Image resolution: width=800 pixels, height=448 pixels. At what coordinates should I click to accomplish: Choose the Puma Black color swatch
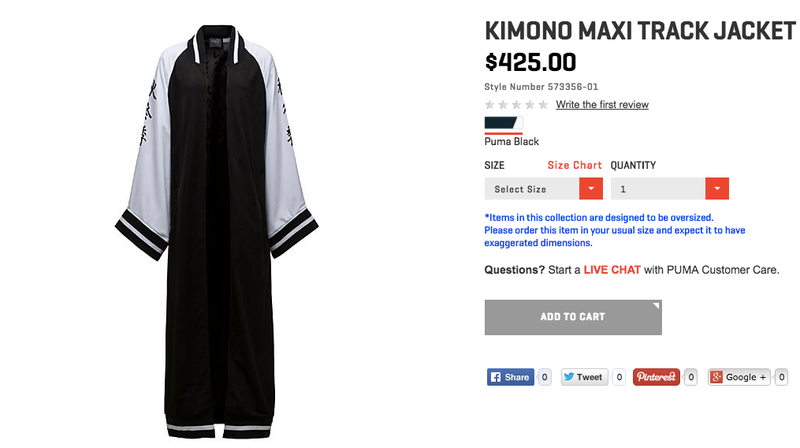click(503, 123)
